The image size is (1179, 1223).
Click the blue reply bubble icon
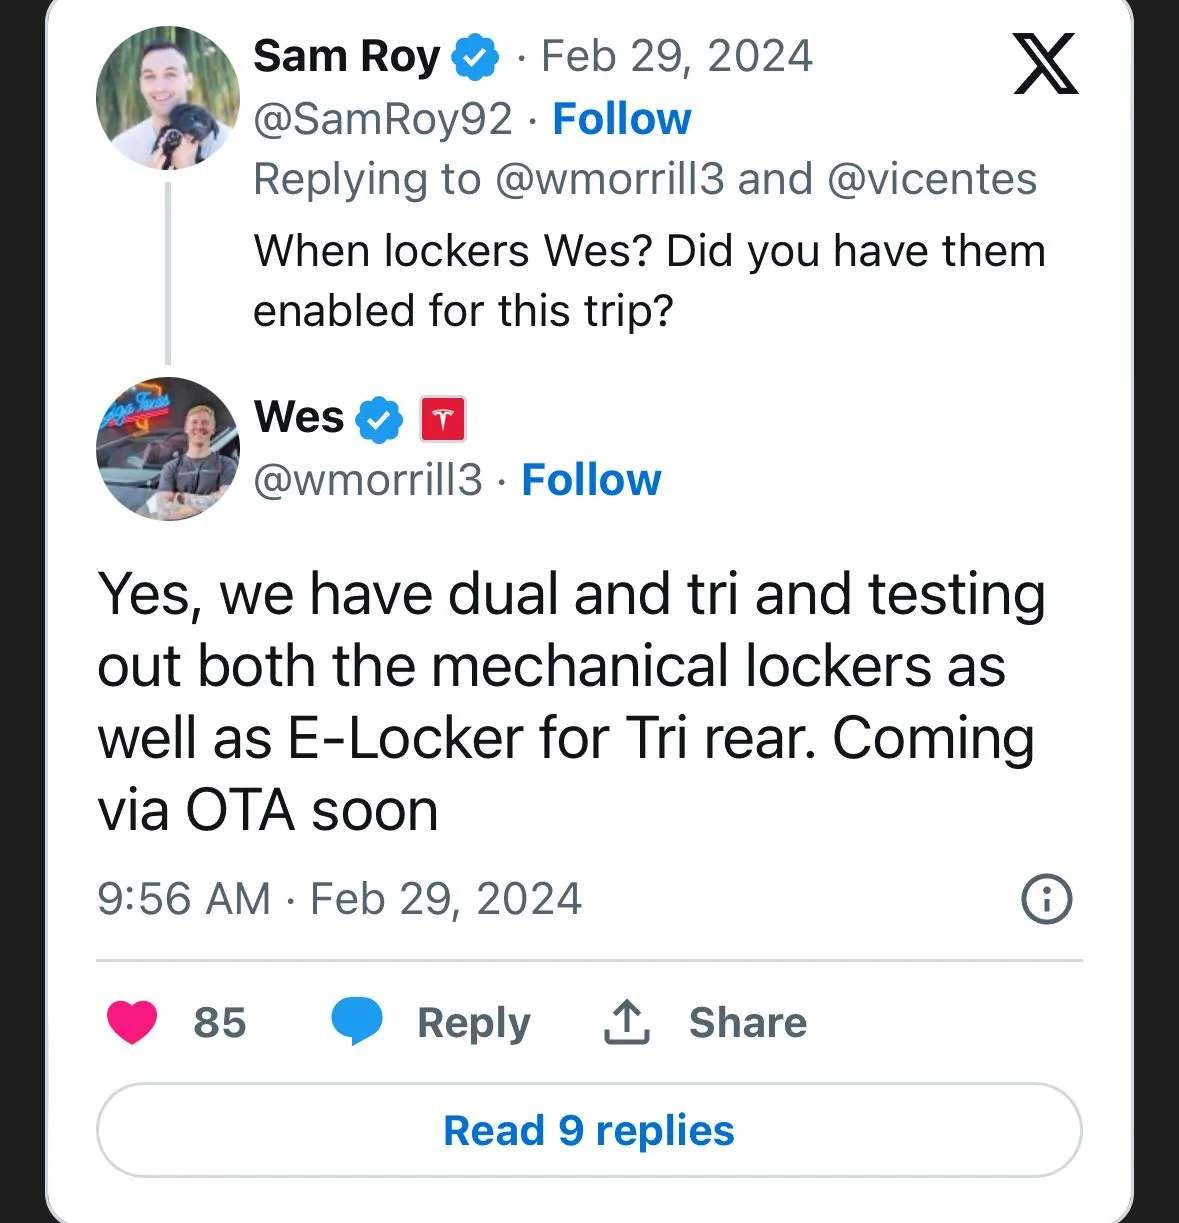pyautogui.click(x=357, y=1021)
